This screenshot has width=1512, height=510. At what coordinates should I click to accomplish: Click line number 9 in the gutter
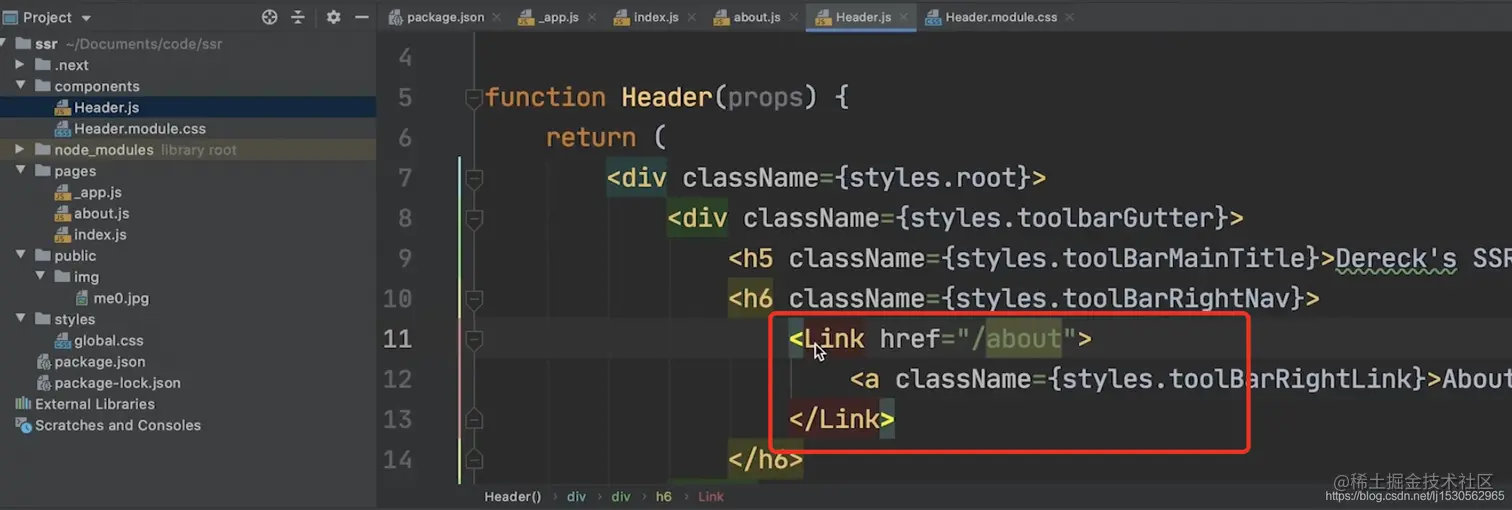[x=405, y=258]
